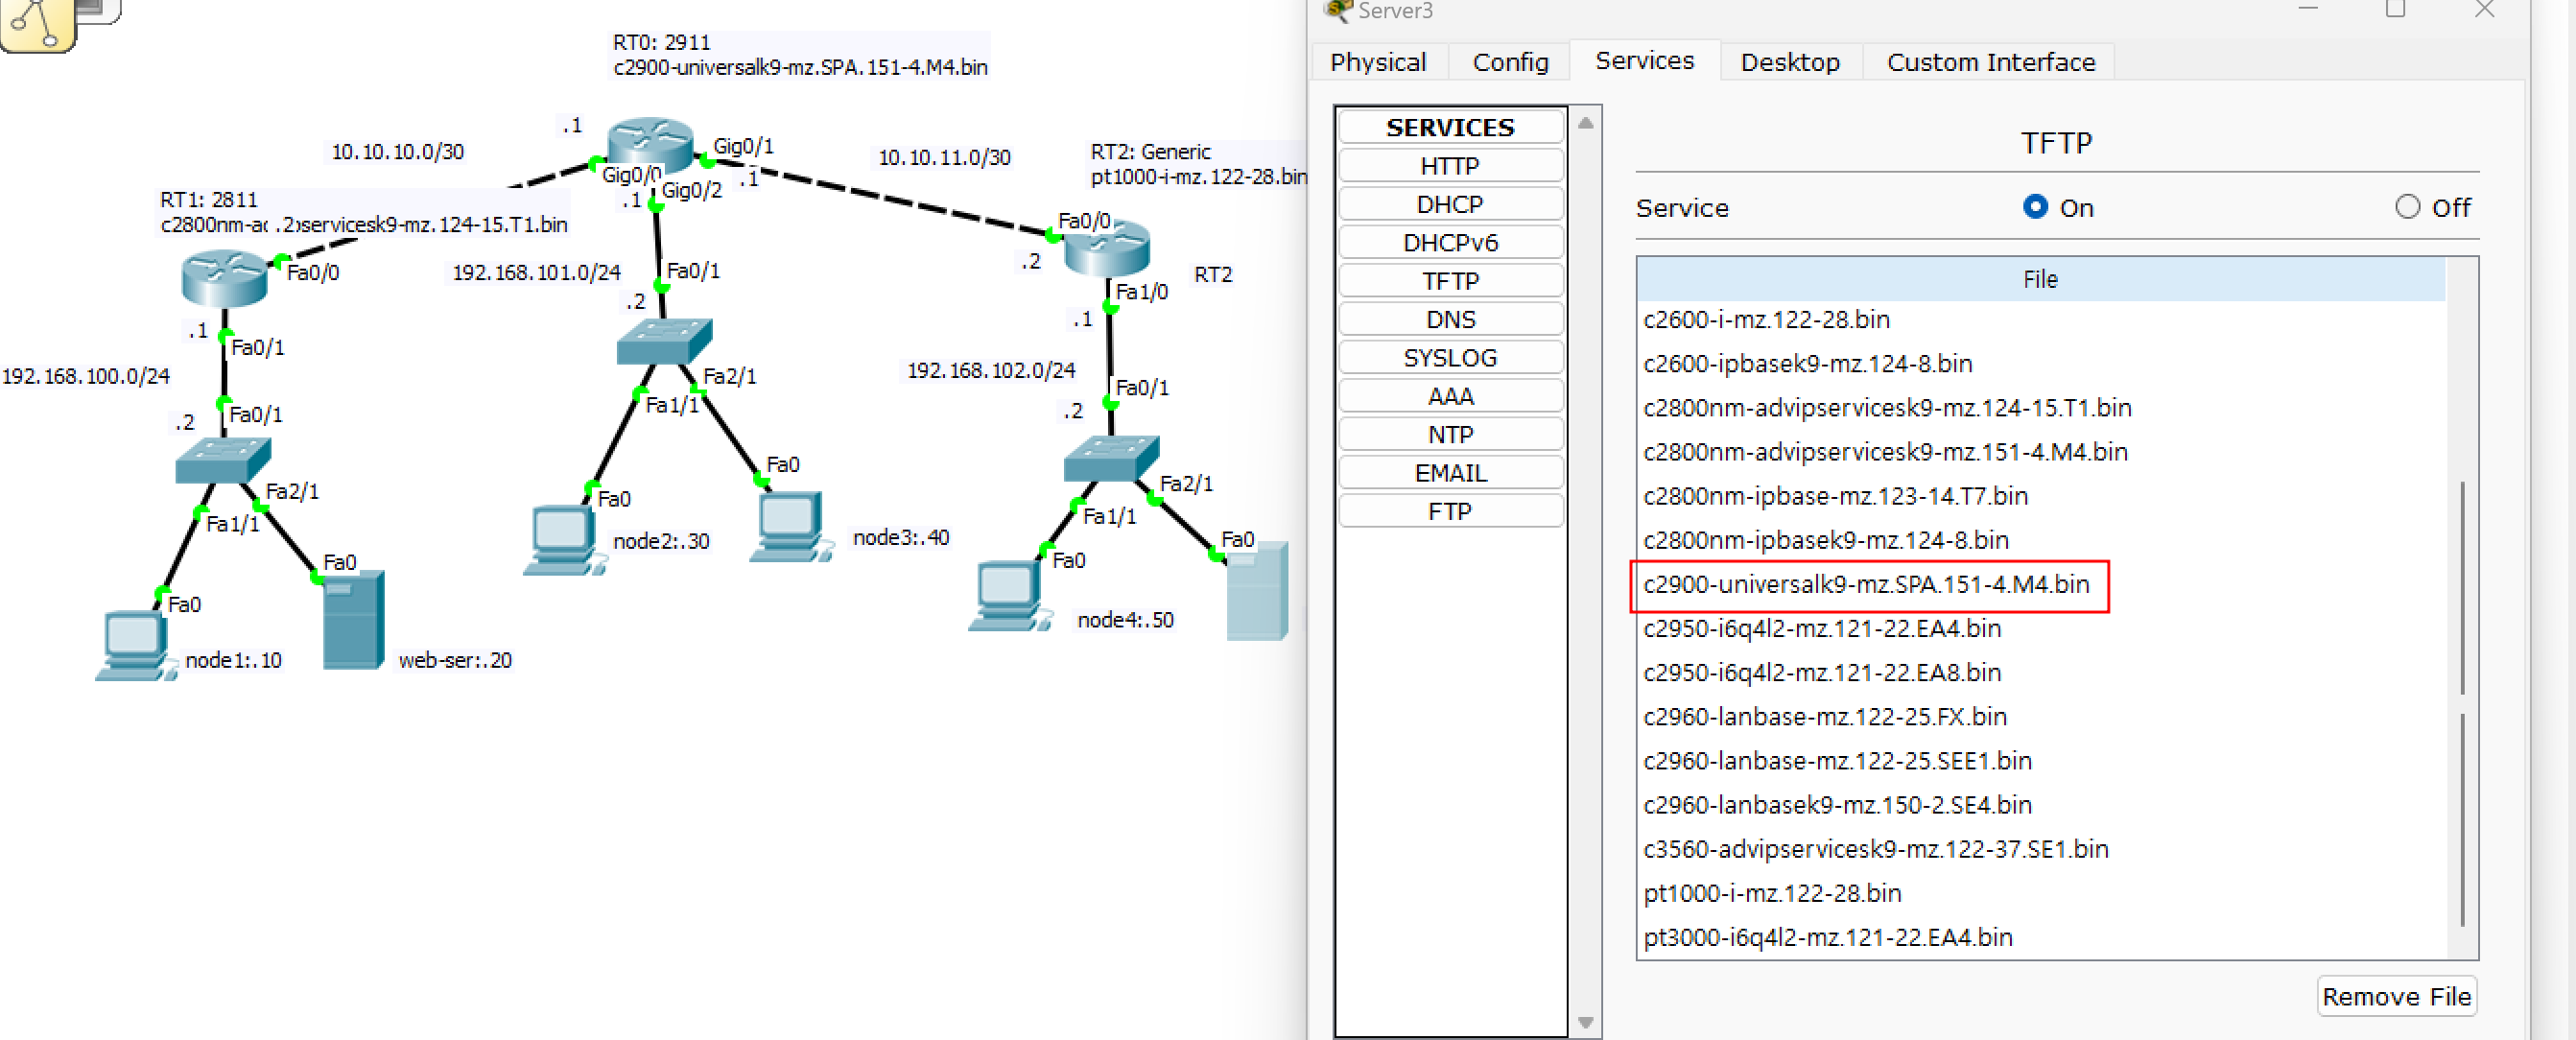Click the RT2 generic router icon

point(1106,248)
